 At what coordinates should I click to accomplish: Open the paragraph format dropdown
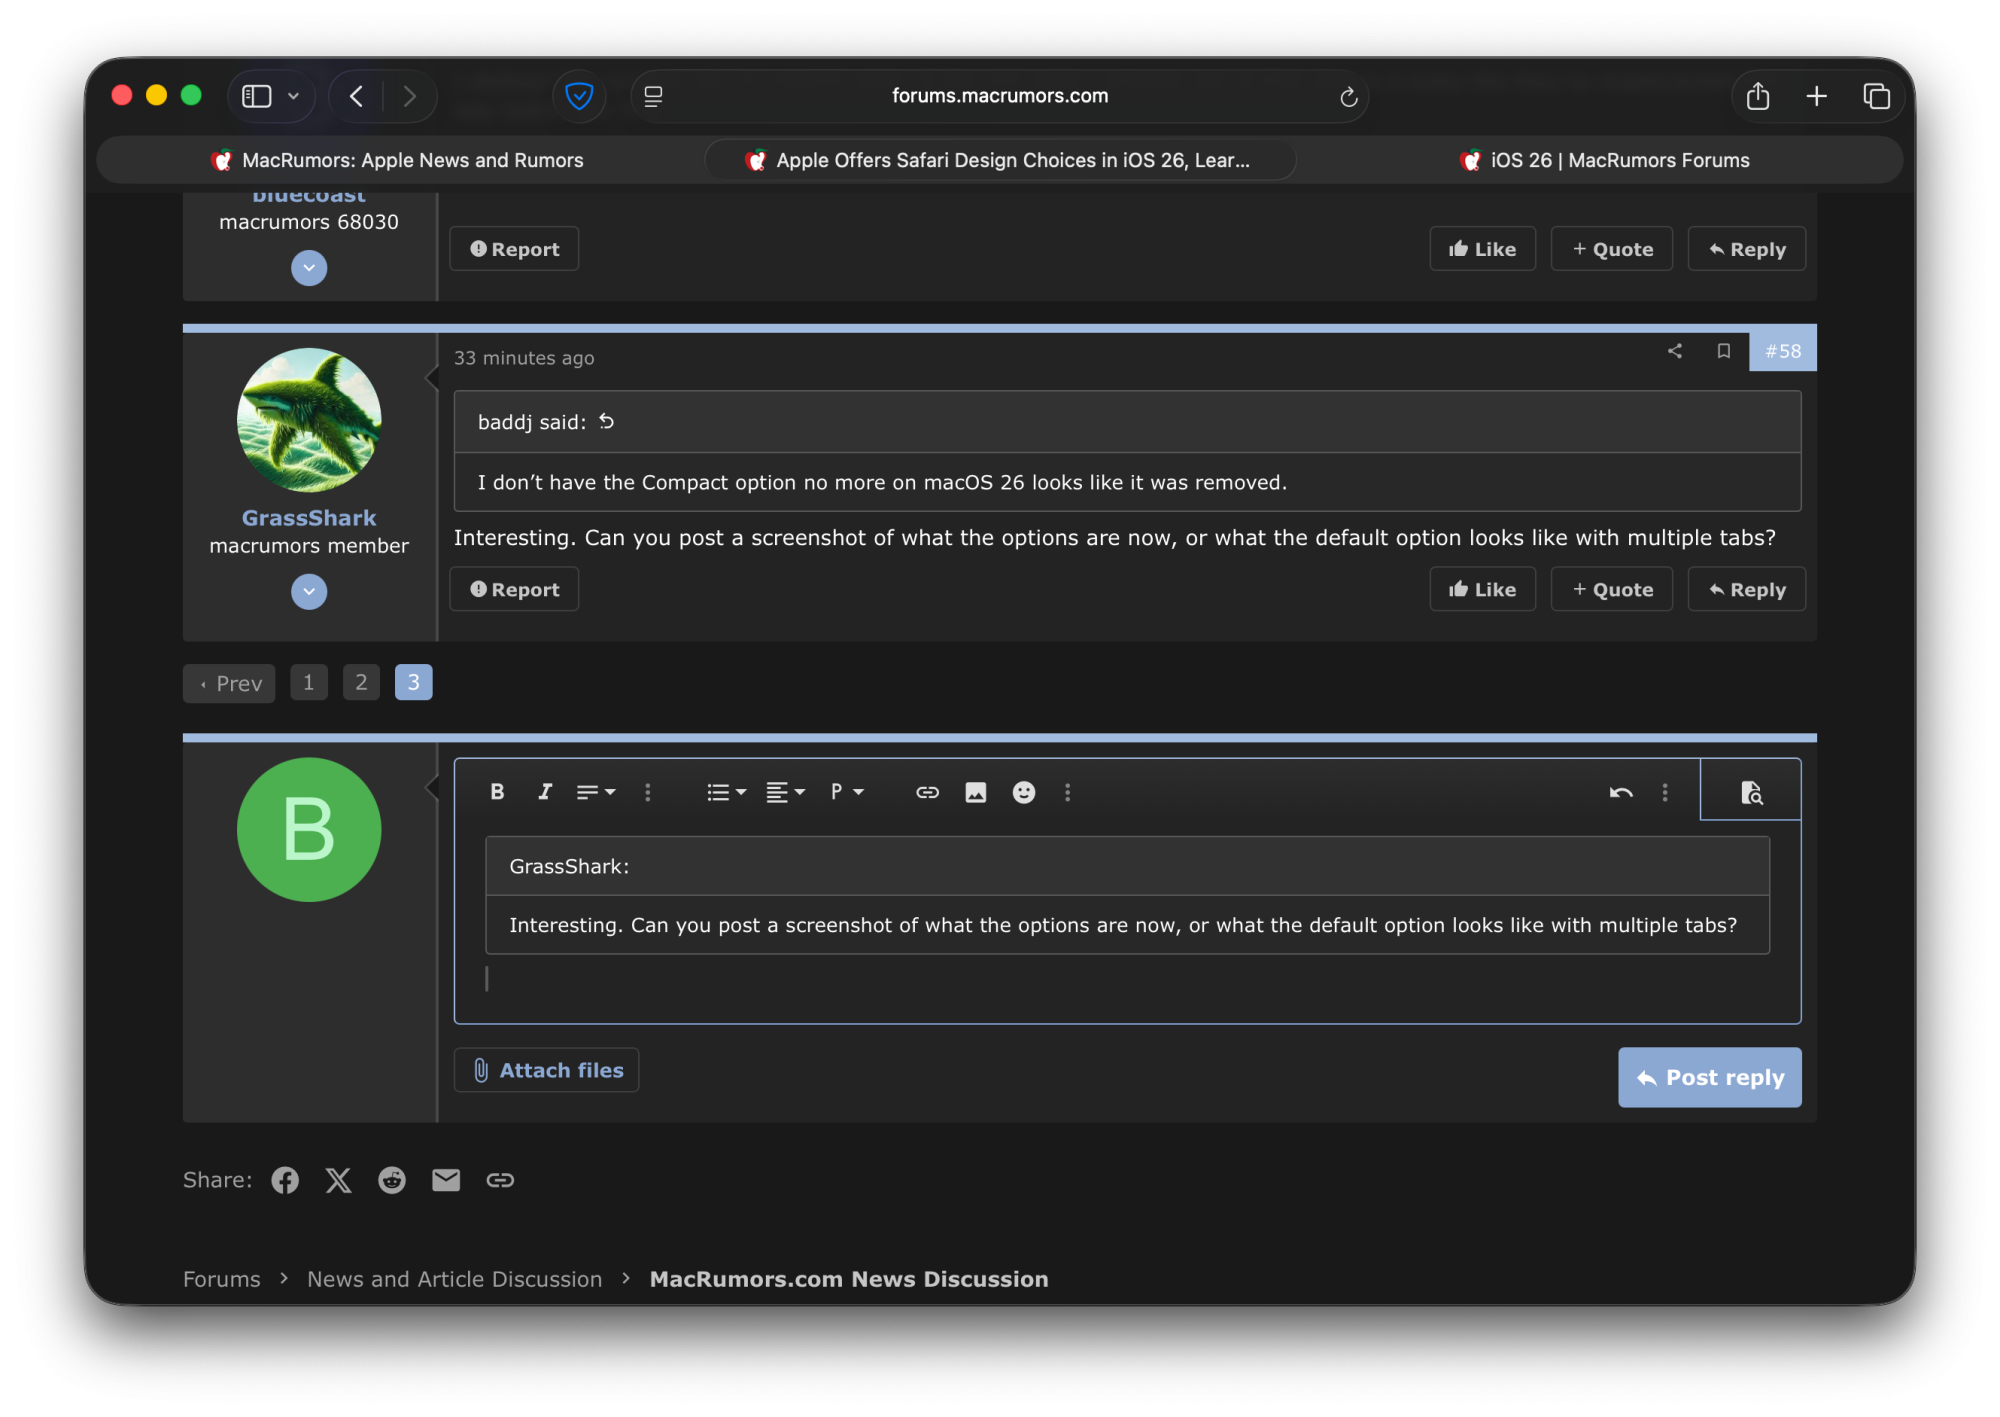tap(847, 792)
